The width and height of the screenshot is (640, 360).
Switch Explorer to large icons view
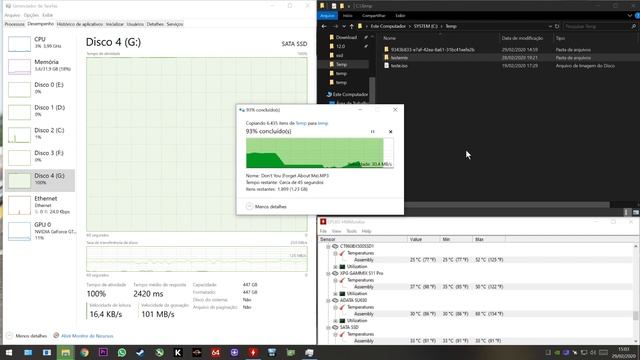point(636,212)
